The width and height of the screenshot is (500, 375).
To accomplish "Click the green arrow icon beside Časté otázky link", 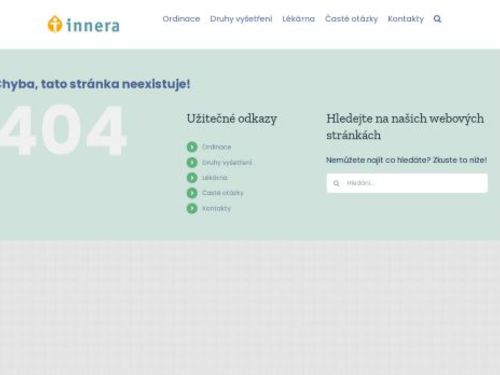I will (192, 193).
